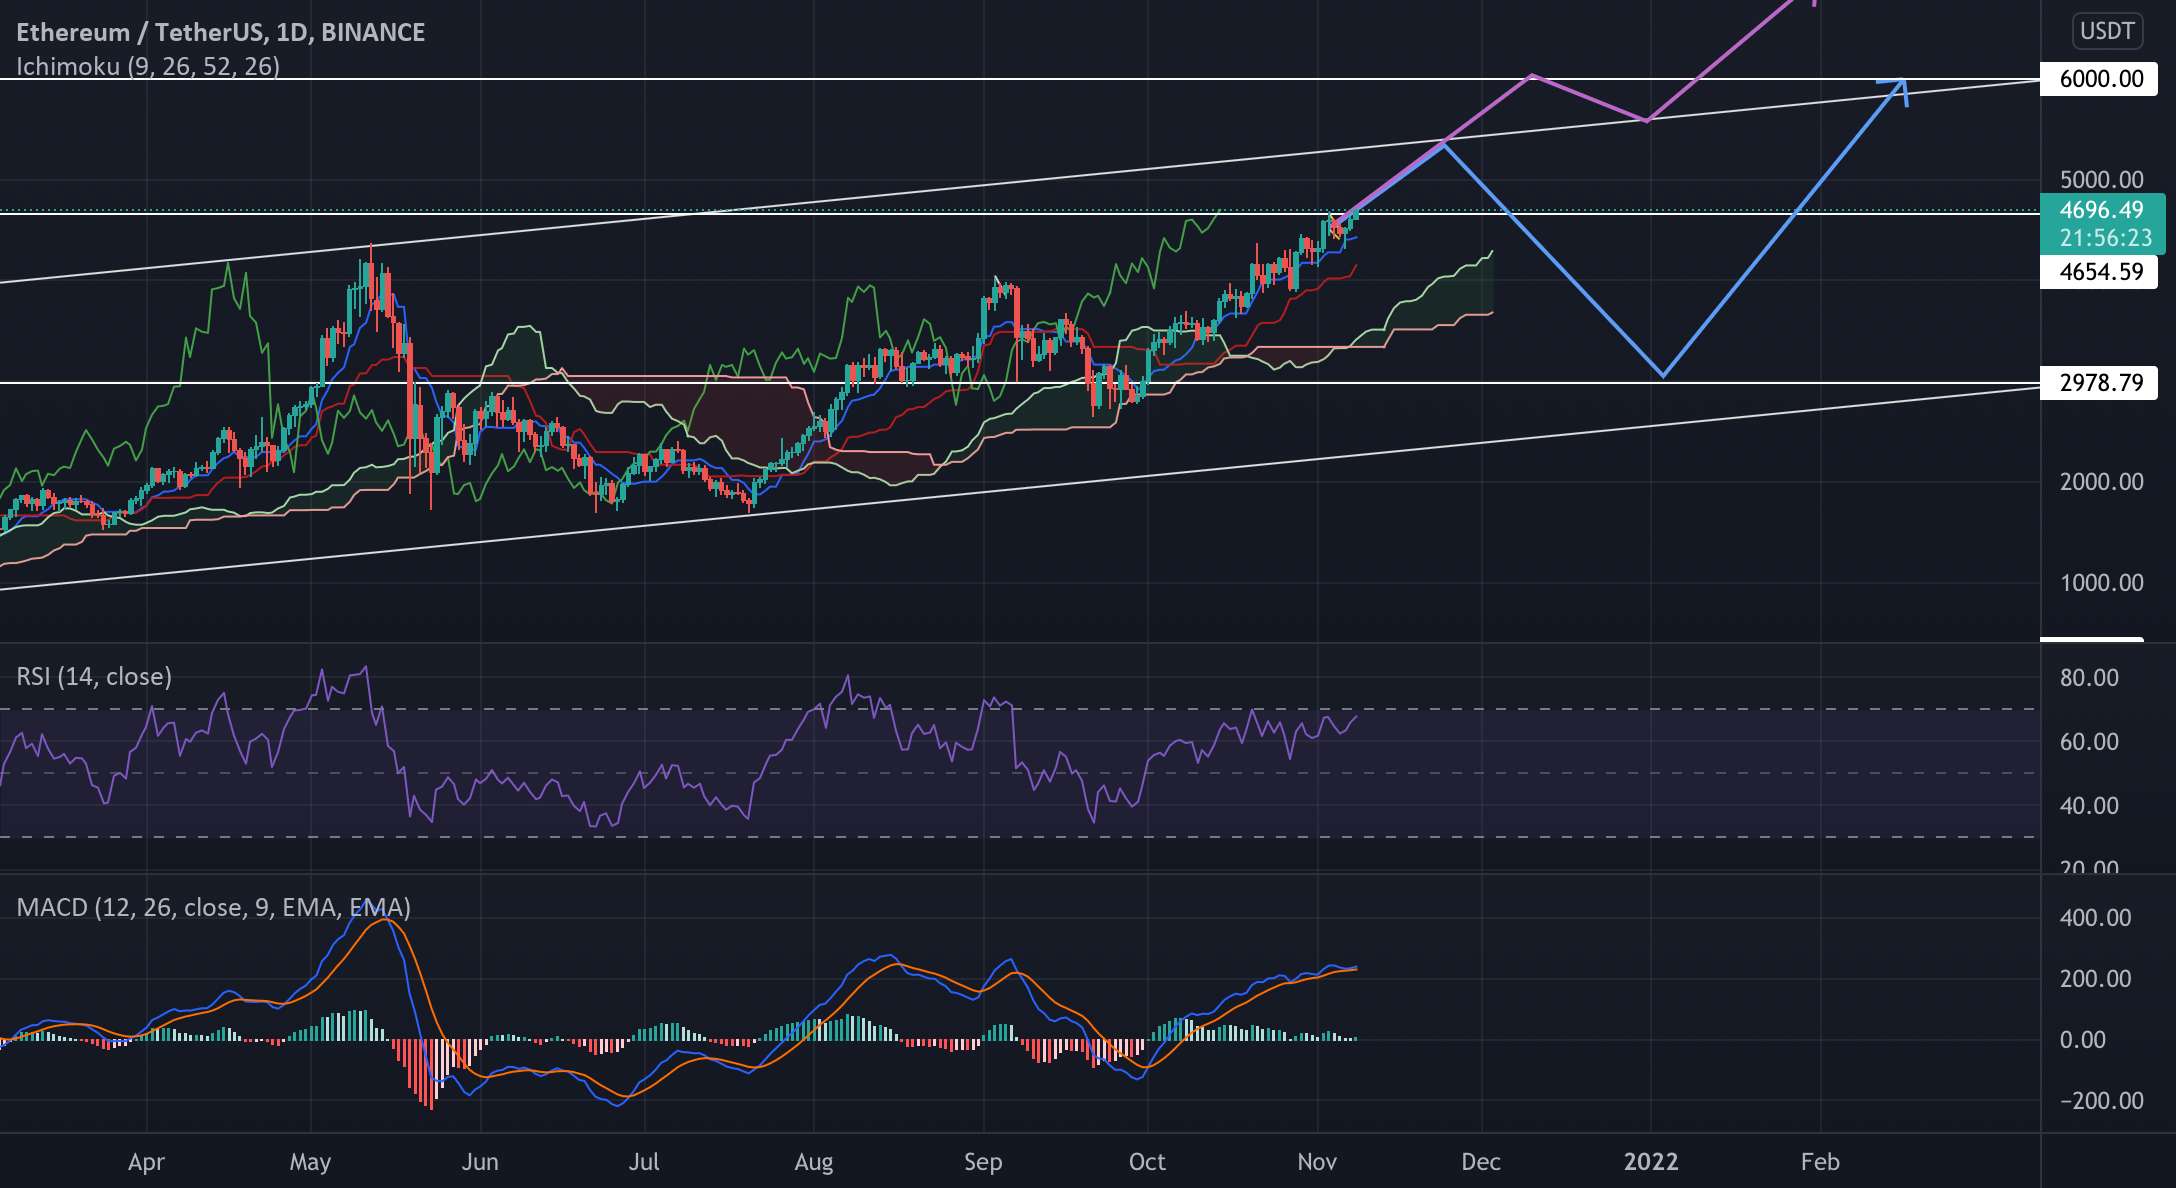Image resolution: width=2176 pixels, height=1188 pixels.
Task: Click the Dec label on time axis
Action: tap(1481, 1162)
